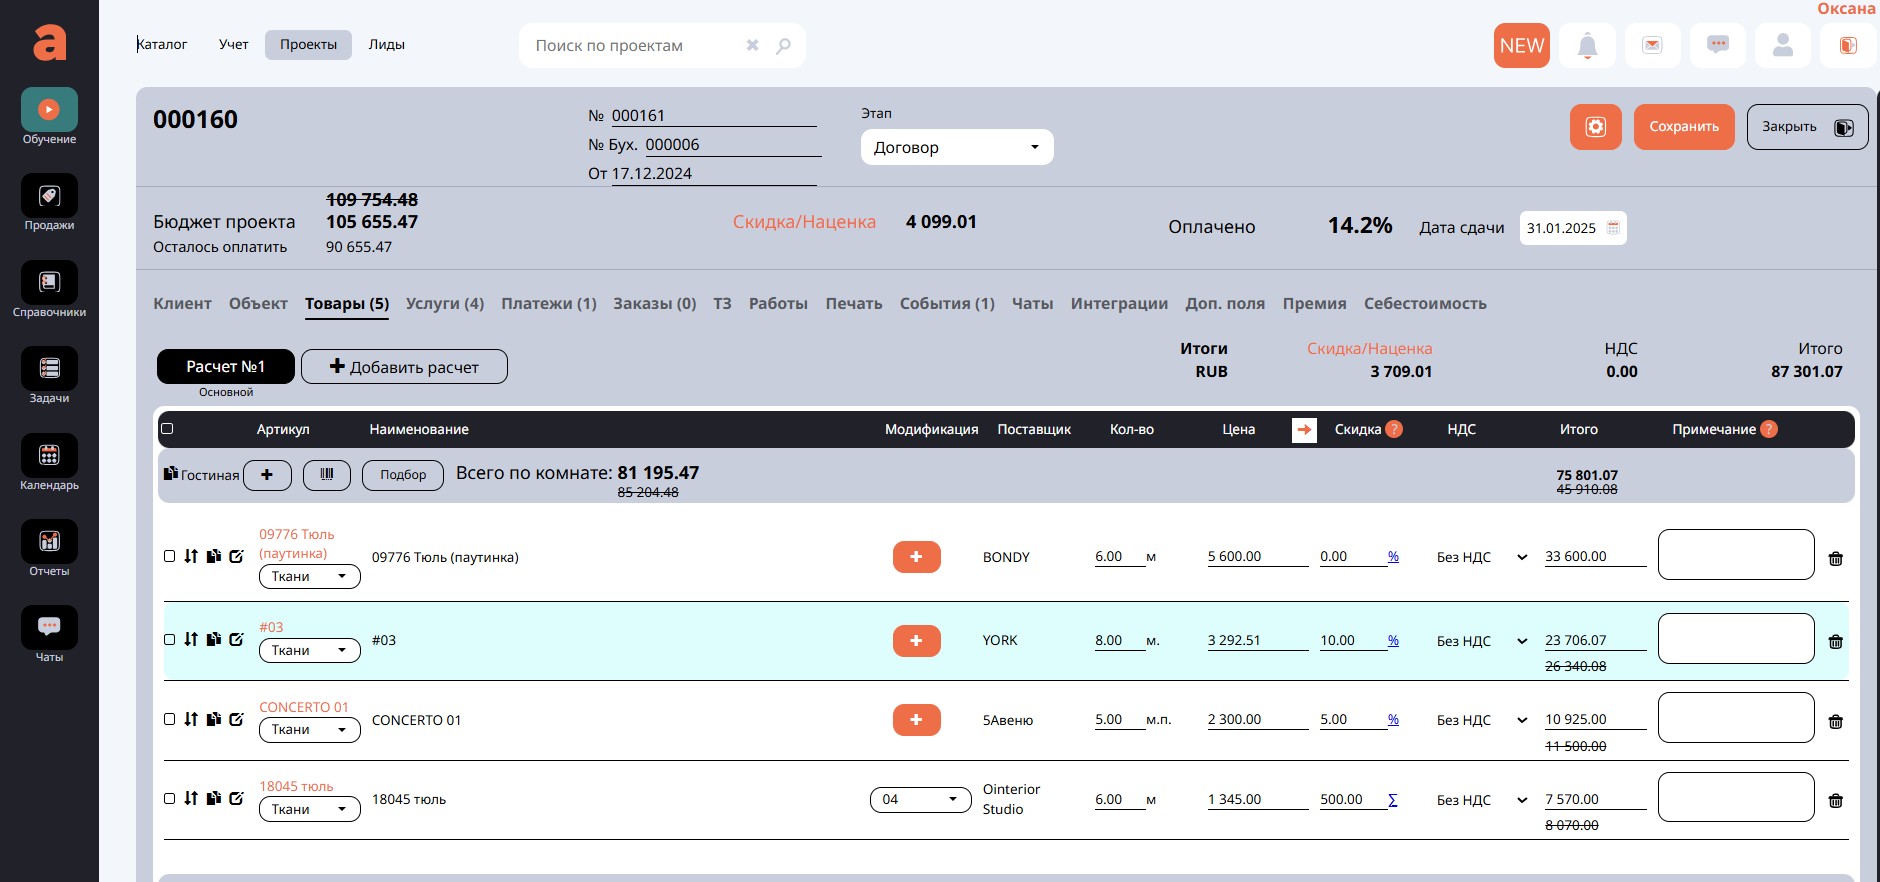Delete the CONCERTO 01 row with trash icon
The width and height of the screenshot is (1880, 882).
coord(1835,722)
